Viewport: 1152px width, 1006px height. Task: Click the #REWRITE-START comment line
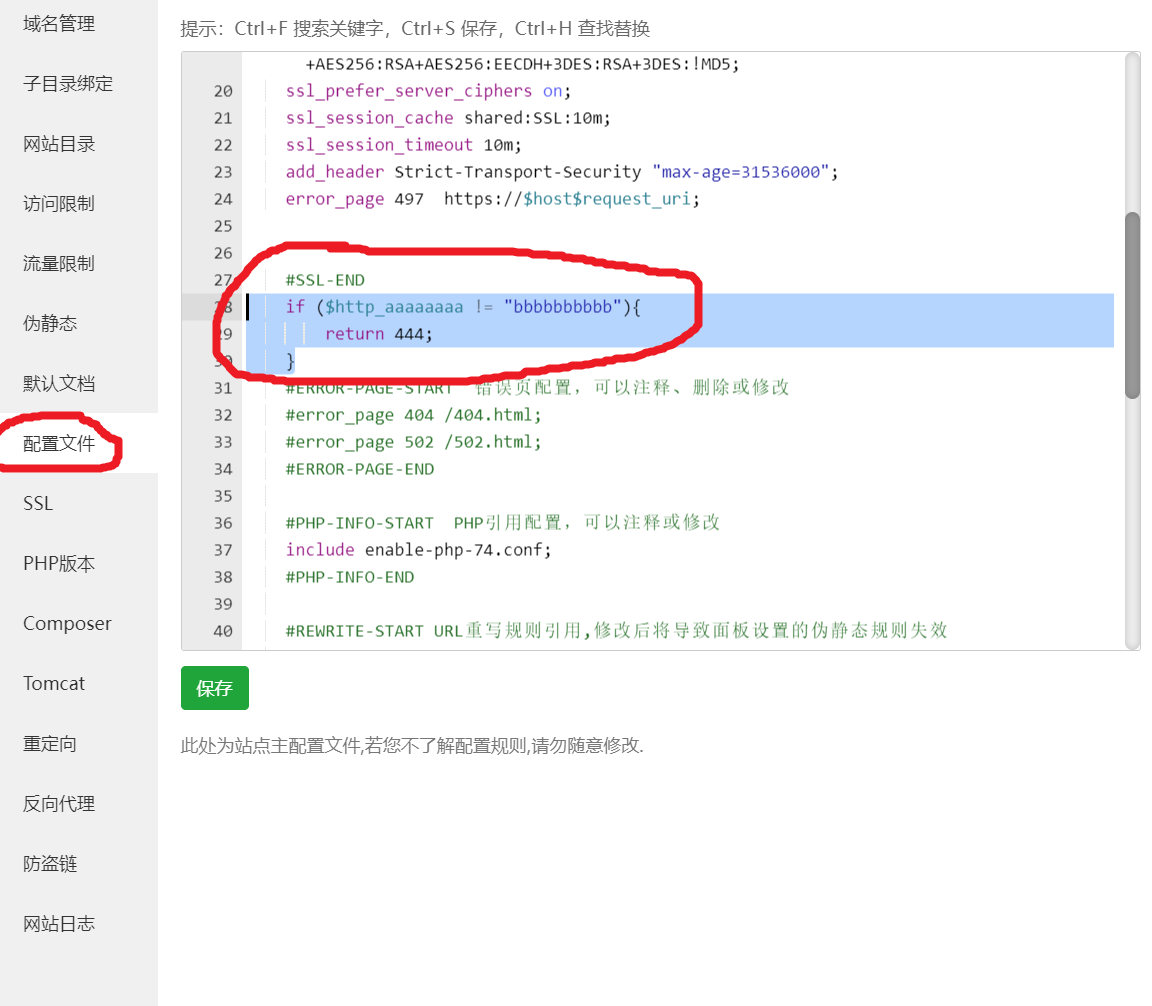click(x=616, y=630)
